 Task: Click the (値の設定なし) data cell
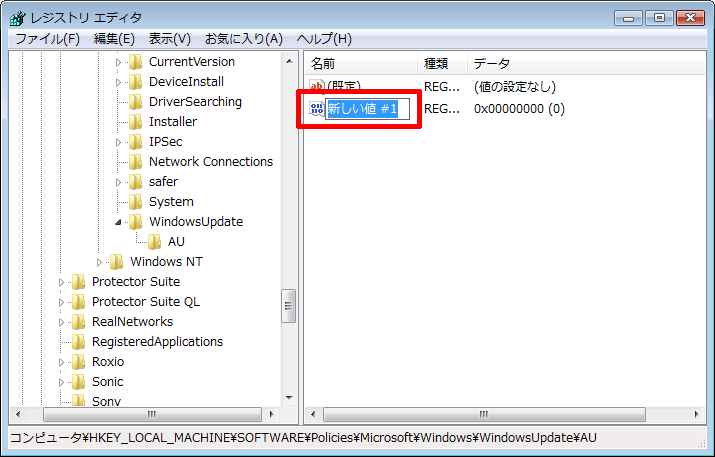[515, 87]
